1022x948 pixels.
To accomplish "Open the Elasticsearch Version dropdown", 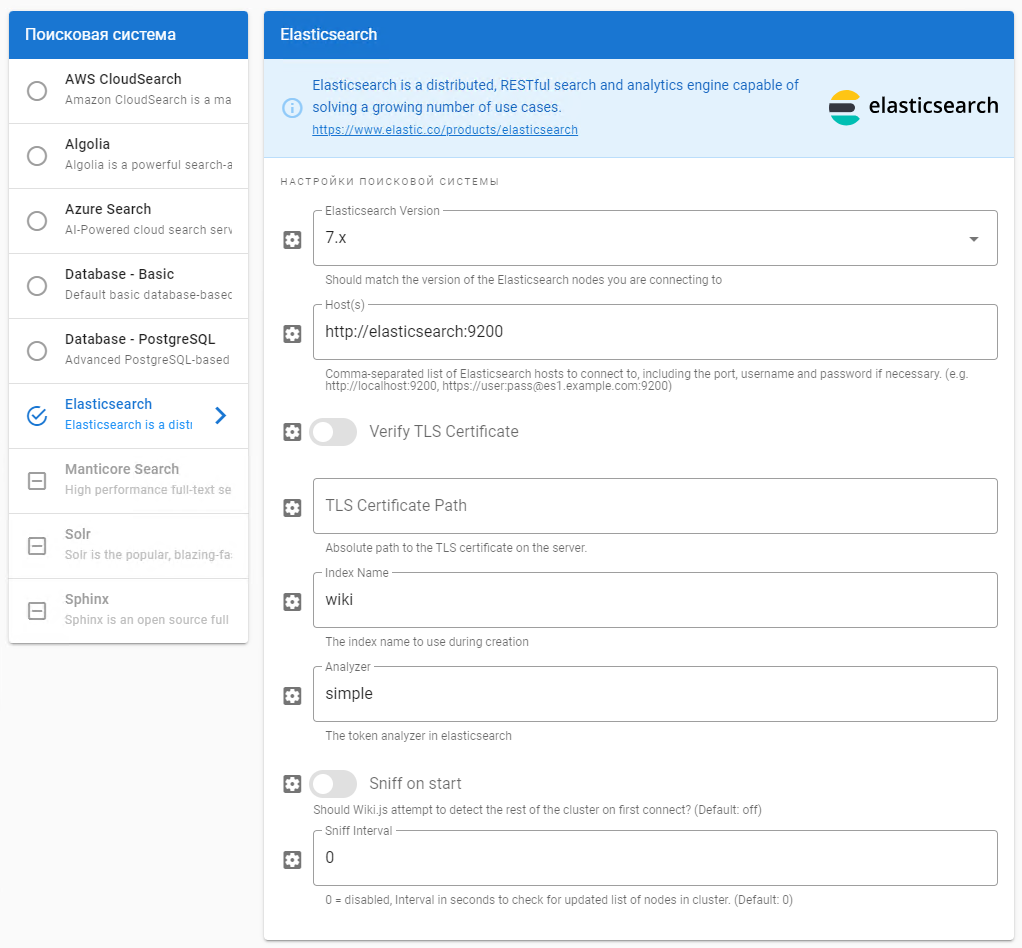I will tap(655, 239).
